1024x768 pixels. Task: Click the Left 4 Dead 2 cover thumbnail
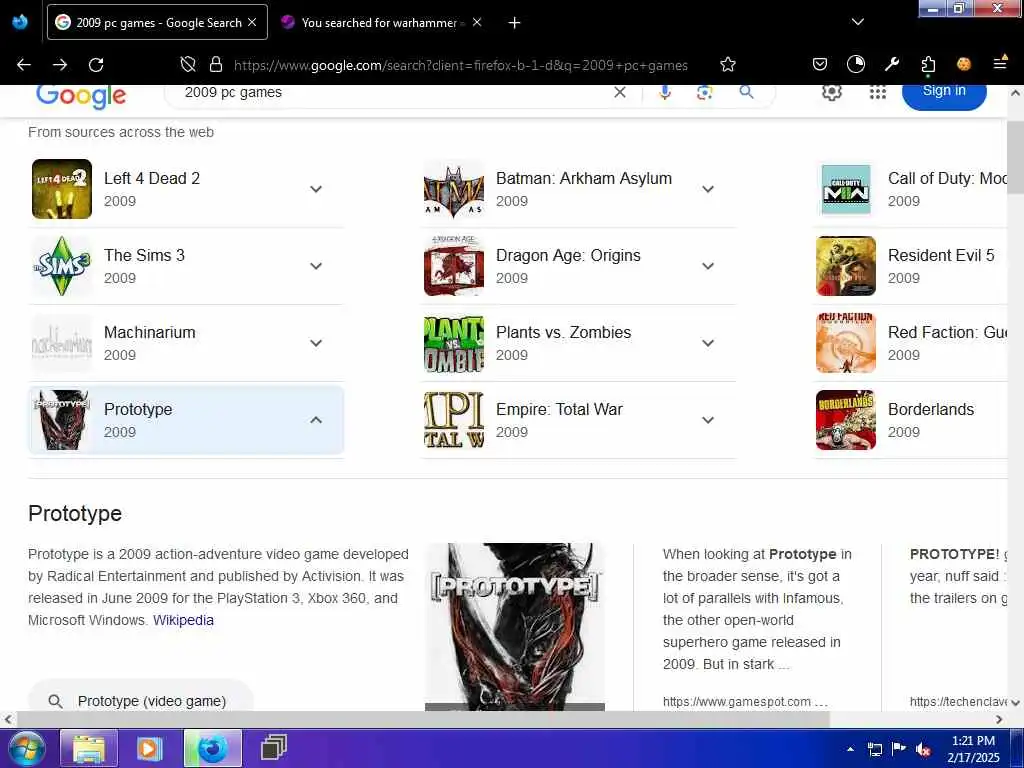click(62, 189)
